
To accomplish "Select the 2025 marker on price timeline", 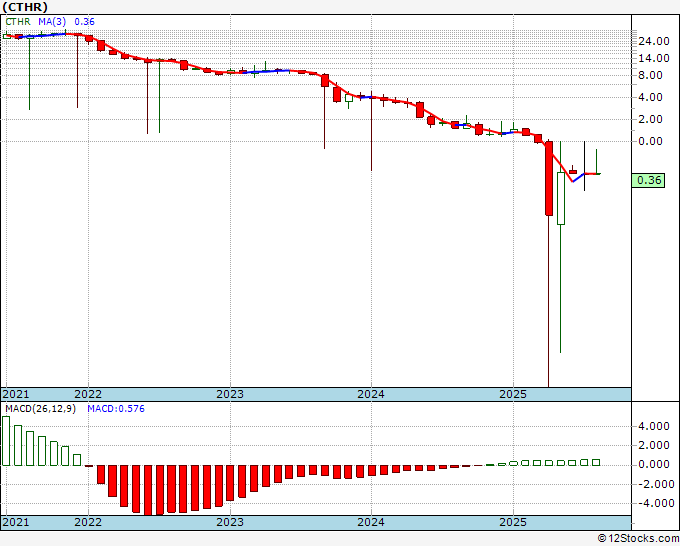I will (513, 394).
